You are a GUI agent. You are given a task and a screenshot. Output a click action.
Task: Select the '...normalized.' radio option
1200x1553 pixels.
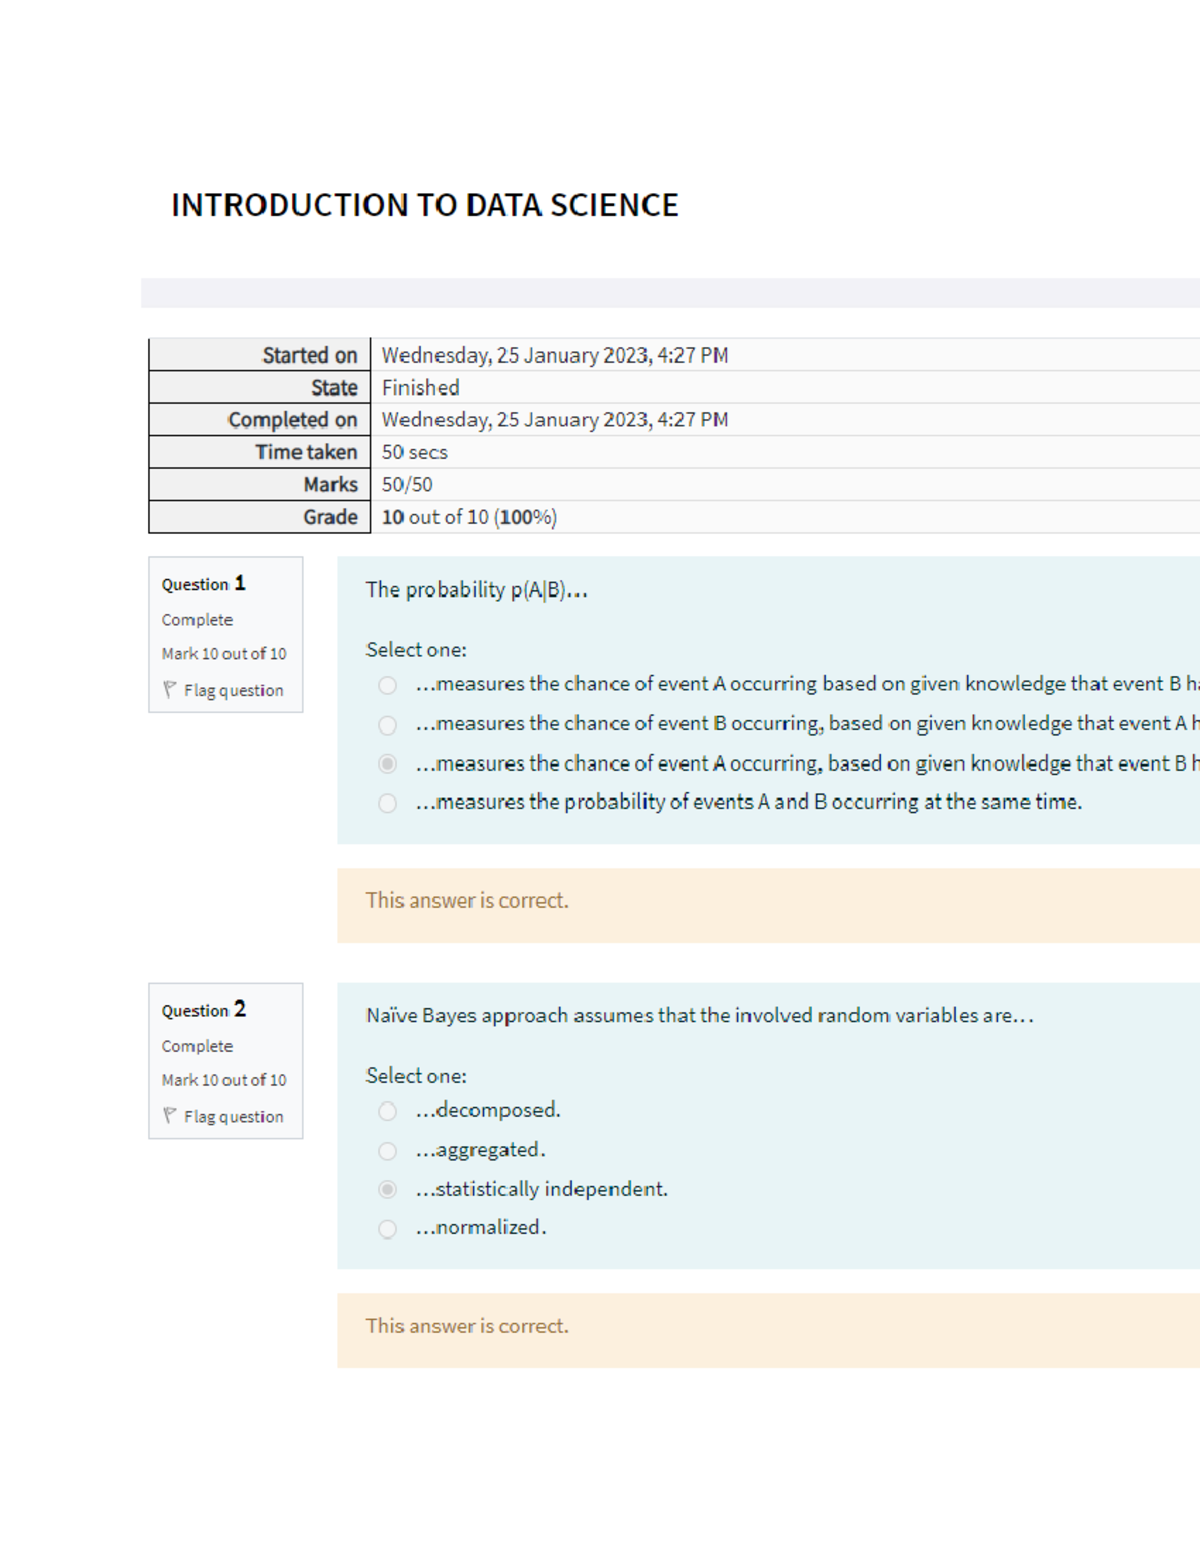click(387, 1229)
